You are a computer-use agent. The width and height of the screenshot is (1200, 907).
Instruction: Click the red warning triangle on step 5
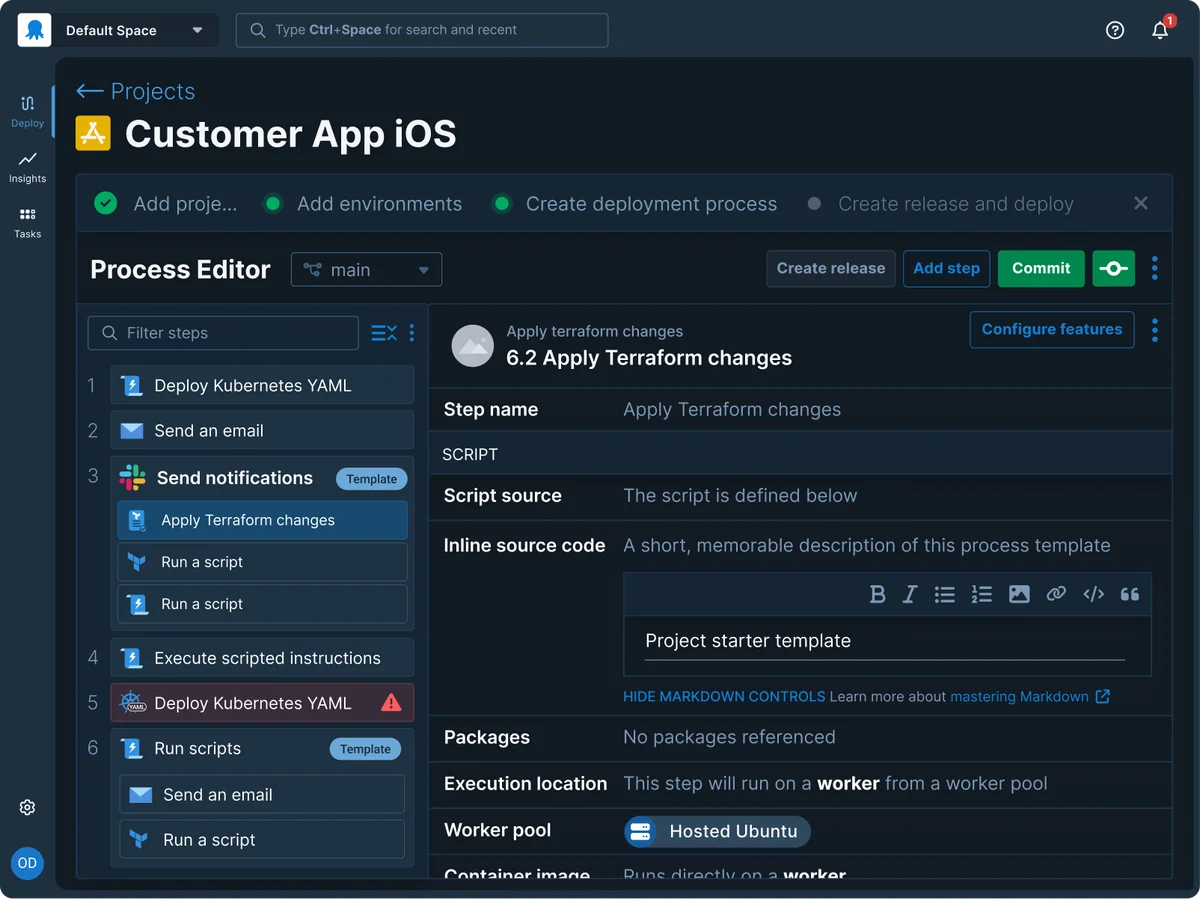point(392,703)
